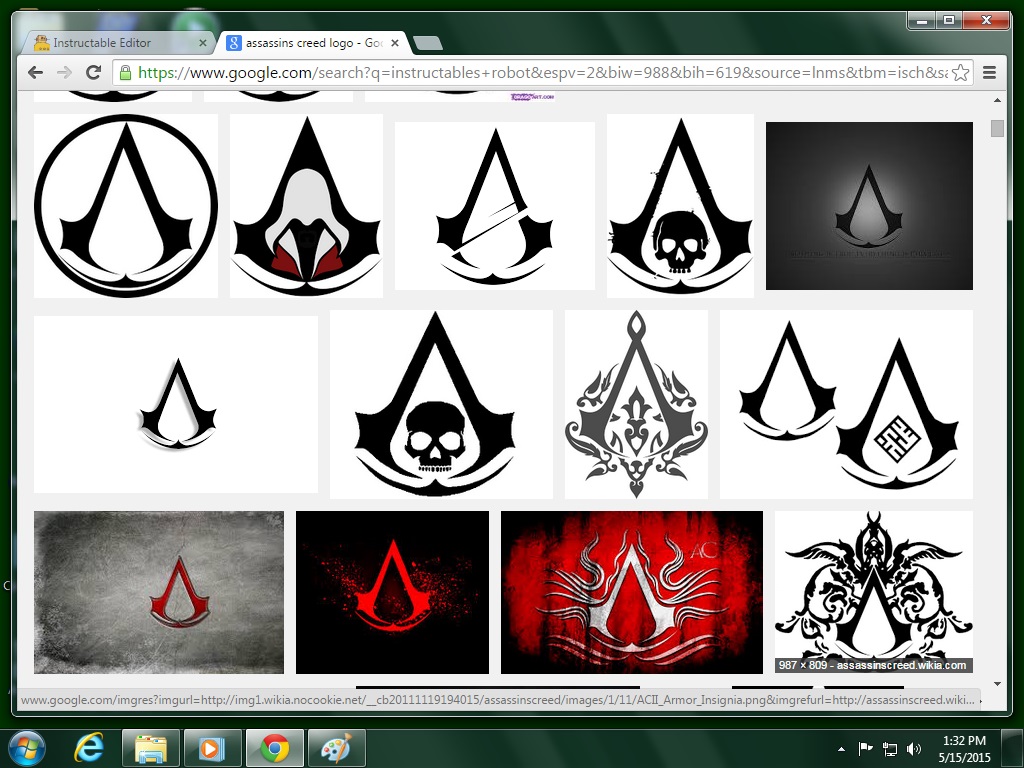Click the network status icon in the tray

[890, 747]
